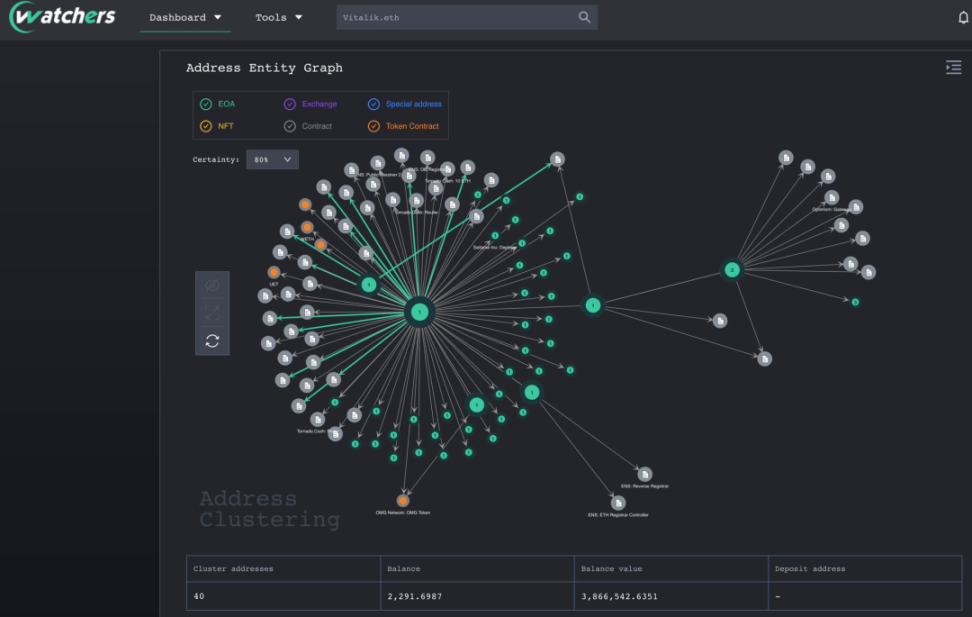972x617 pixels.
Task: Click the search magnifier icon
Action: point(584,17)
